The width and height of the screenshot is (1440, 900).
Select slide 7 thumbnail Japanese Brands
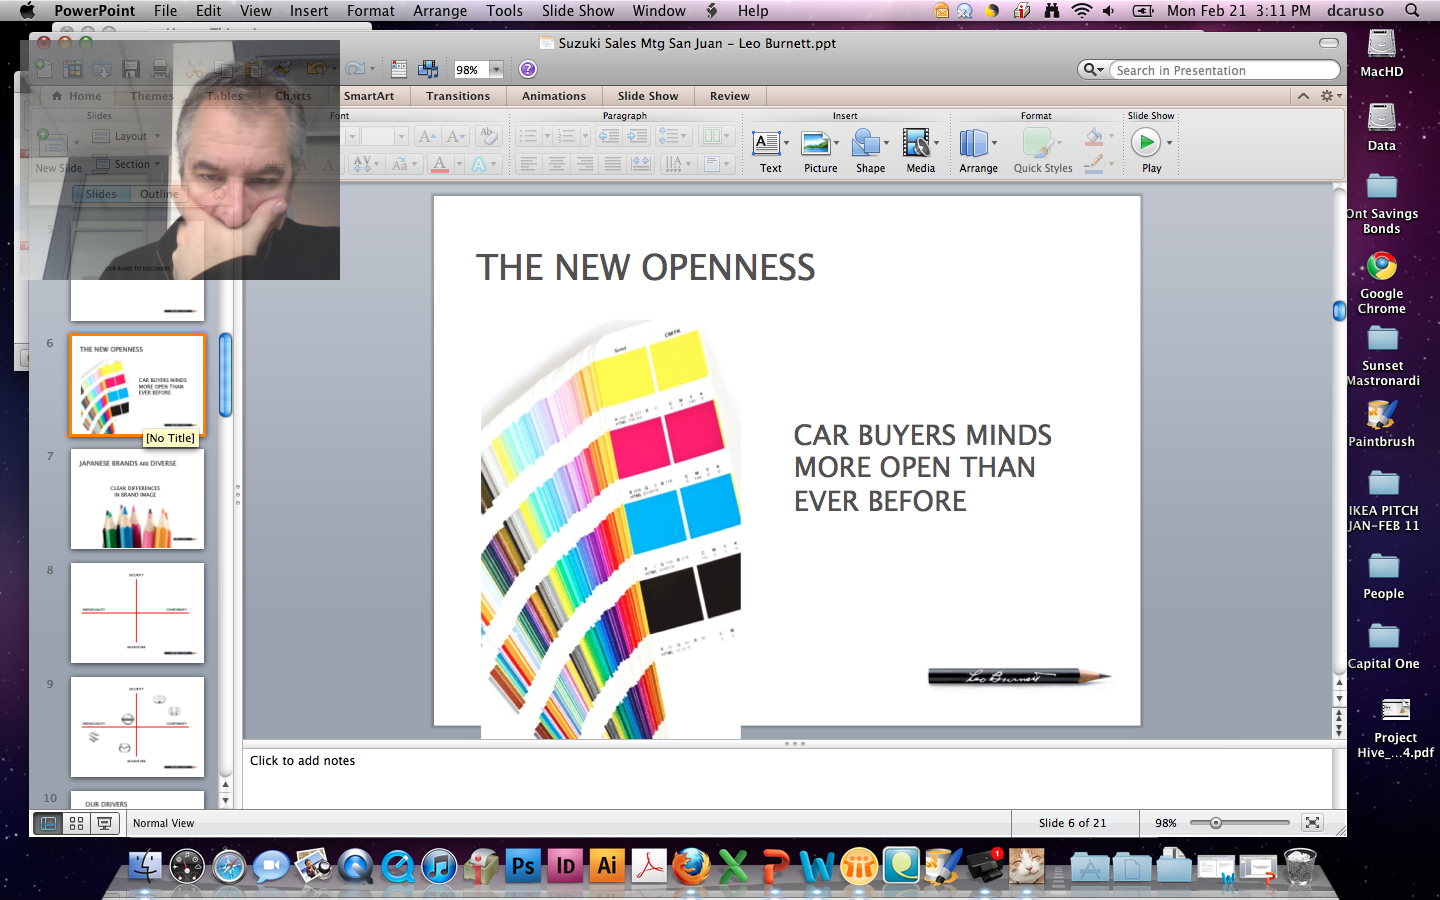tap(137, 499)
